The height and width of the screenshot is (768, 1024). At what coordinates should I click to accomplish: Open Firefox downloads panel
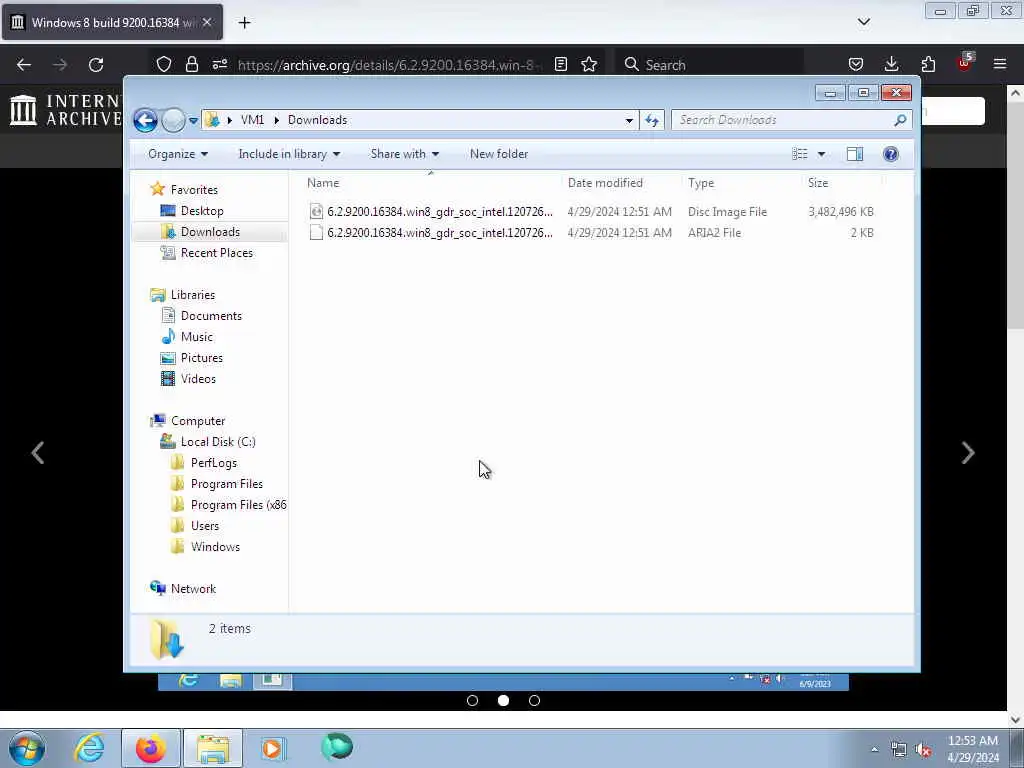pyautogui.click(x=891, y=65)
